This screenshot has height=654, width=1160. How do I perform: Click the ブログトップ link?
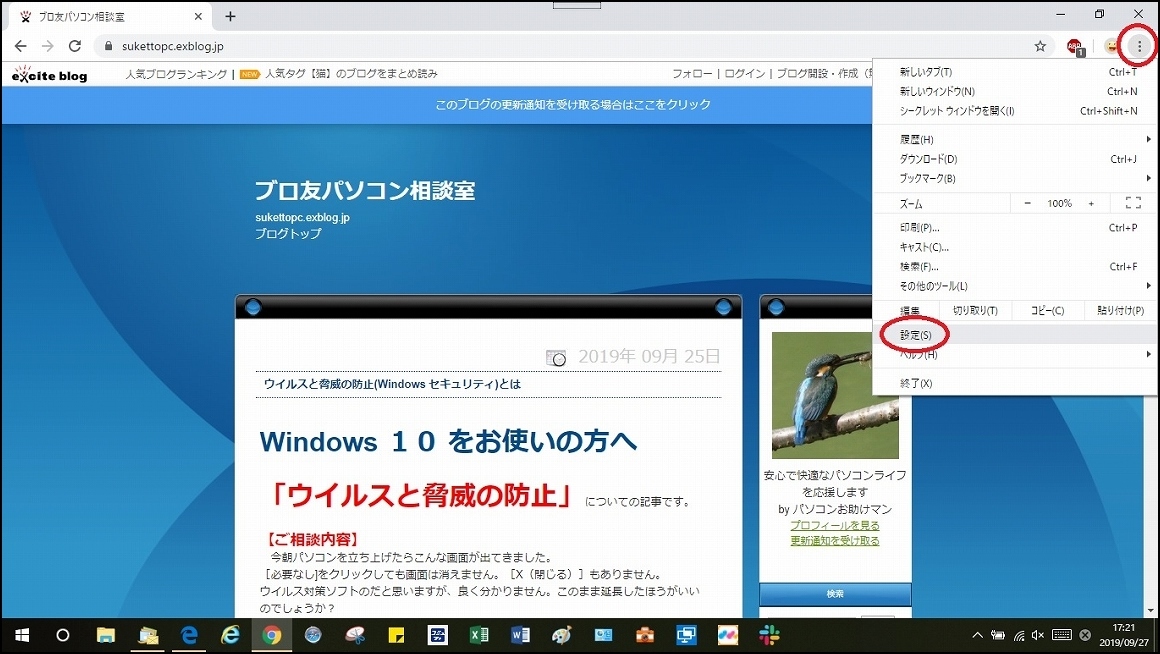point(289,233)
